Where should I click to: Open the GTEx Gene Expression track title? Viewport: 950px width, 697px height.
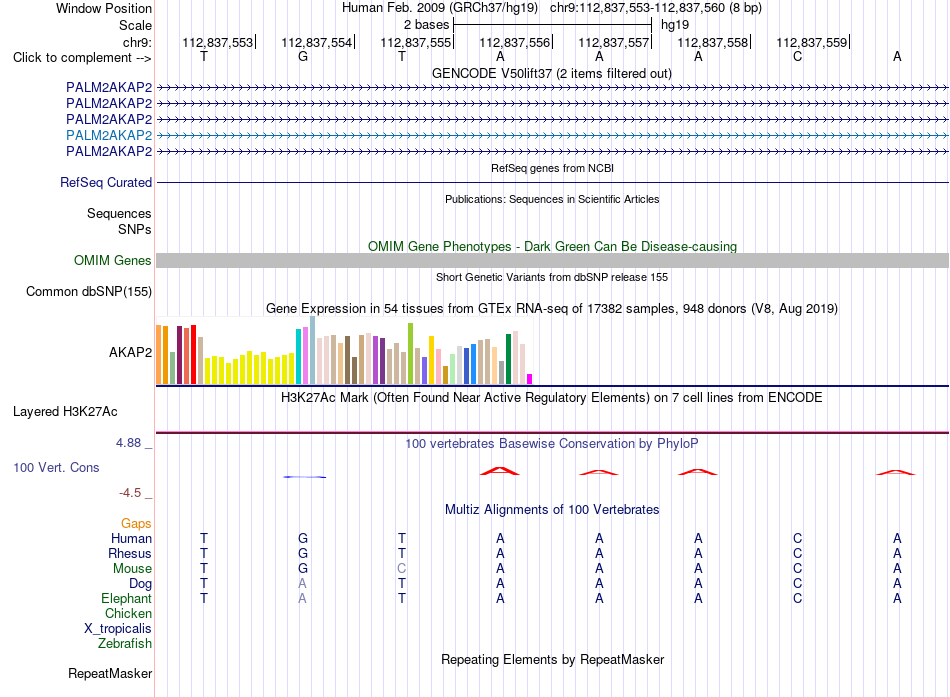(x=551, y=308)
